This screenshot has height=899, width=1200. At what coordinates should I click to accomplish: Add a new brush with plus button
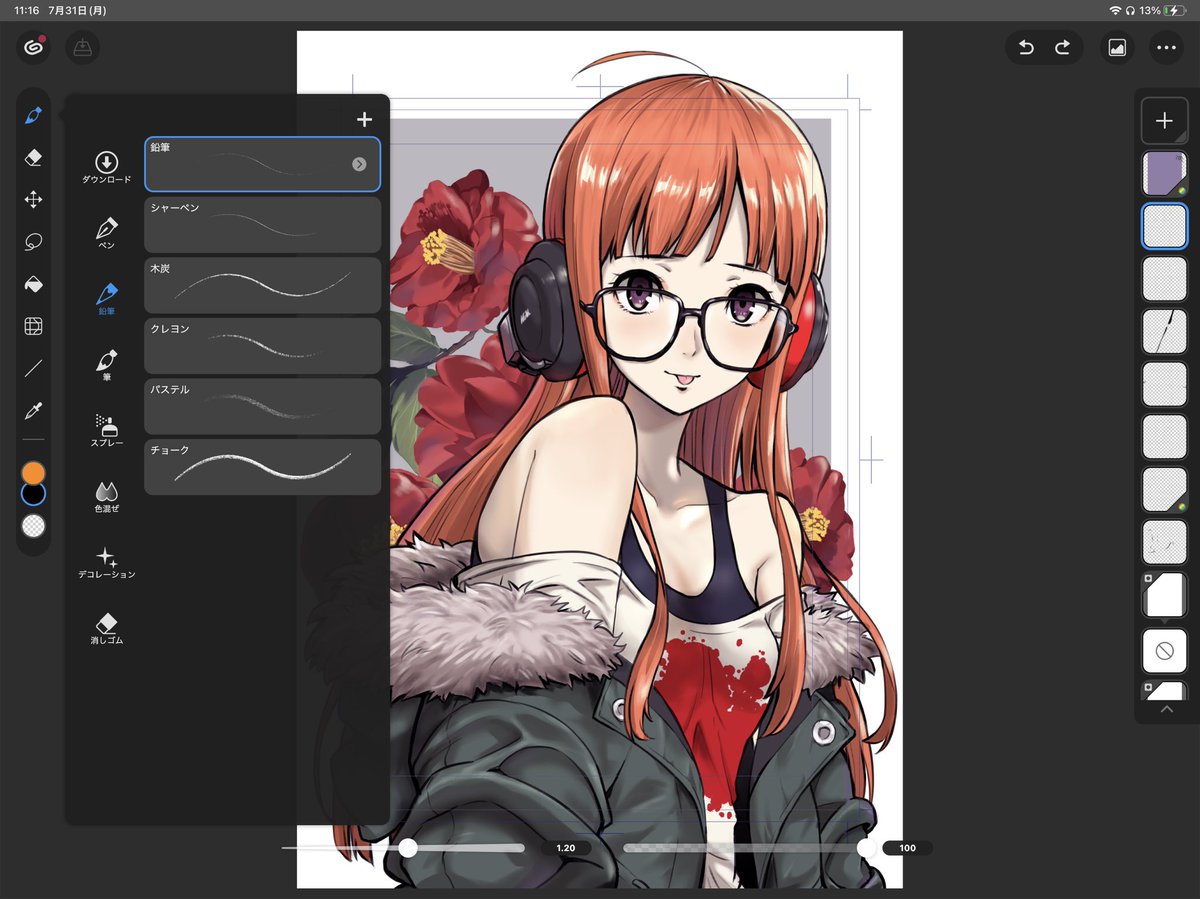pyautogui.click(x=364, y=120)
